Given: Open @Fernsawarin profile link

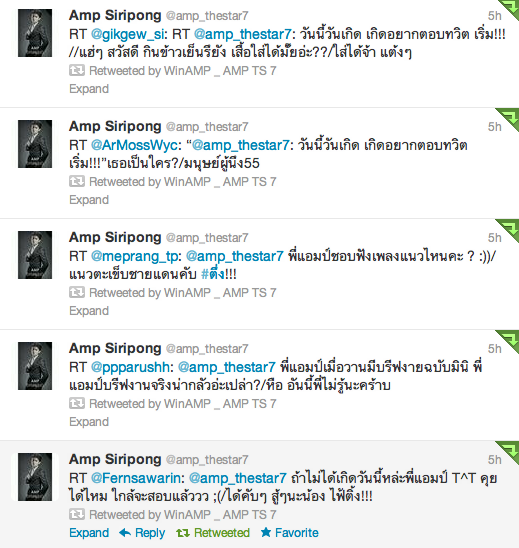Looking at the screenshot, I should [136, 478].
